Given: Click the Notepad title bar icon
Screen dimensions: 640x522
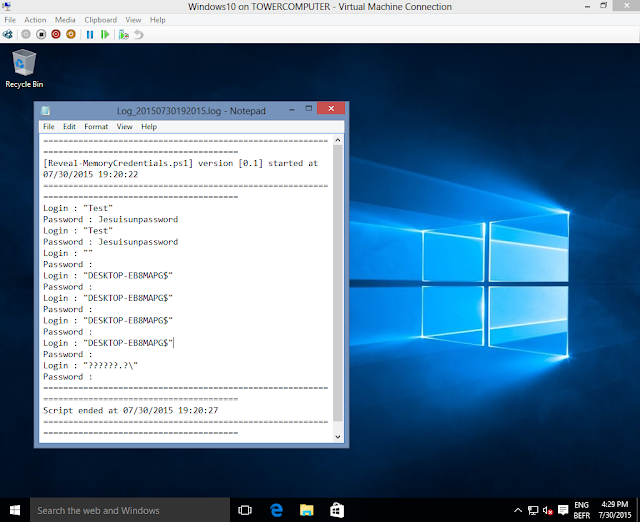Looking at the screenshot, I should (46, 111).
